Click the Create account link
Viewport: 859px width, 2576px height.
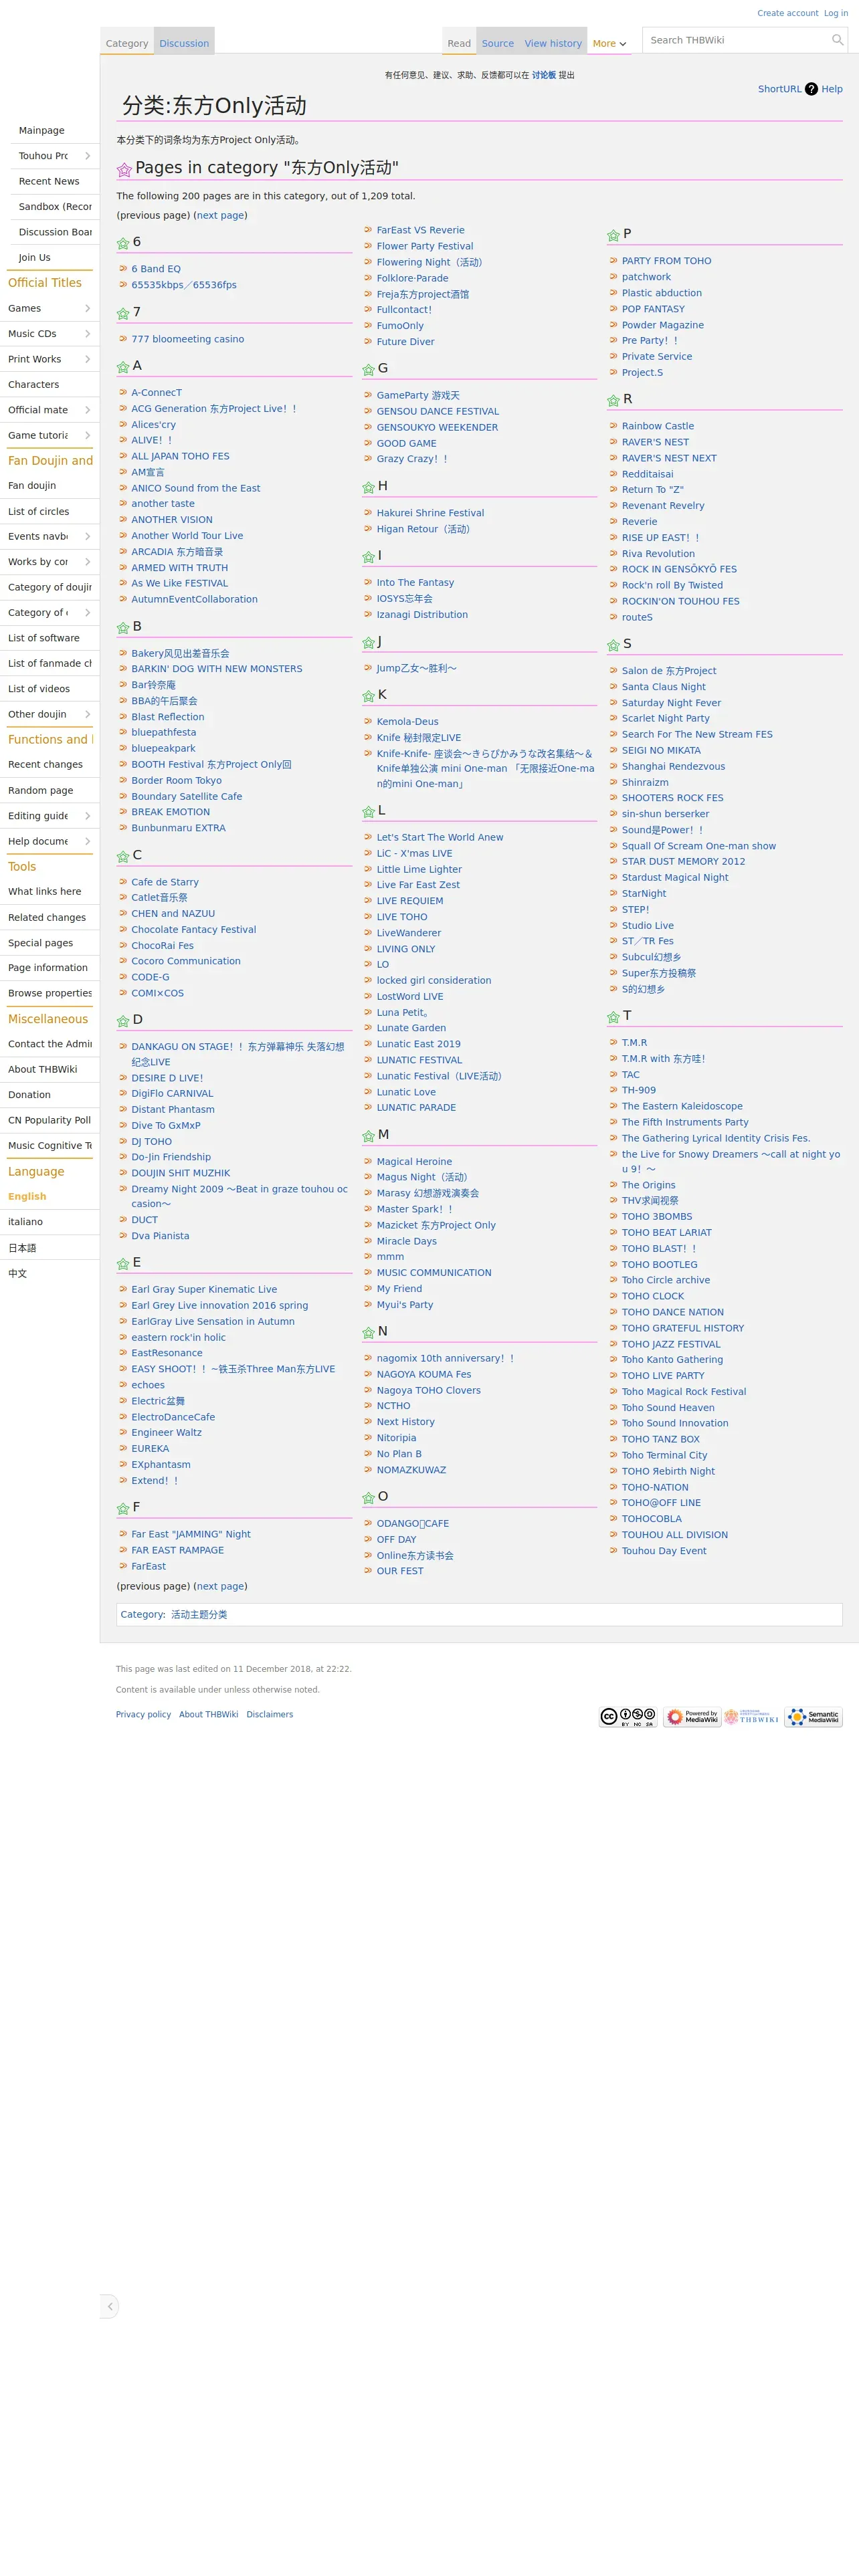point(787,13)
